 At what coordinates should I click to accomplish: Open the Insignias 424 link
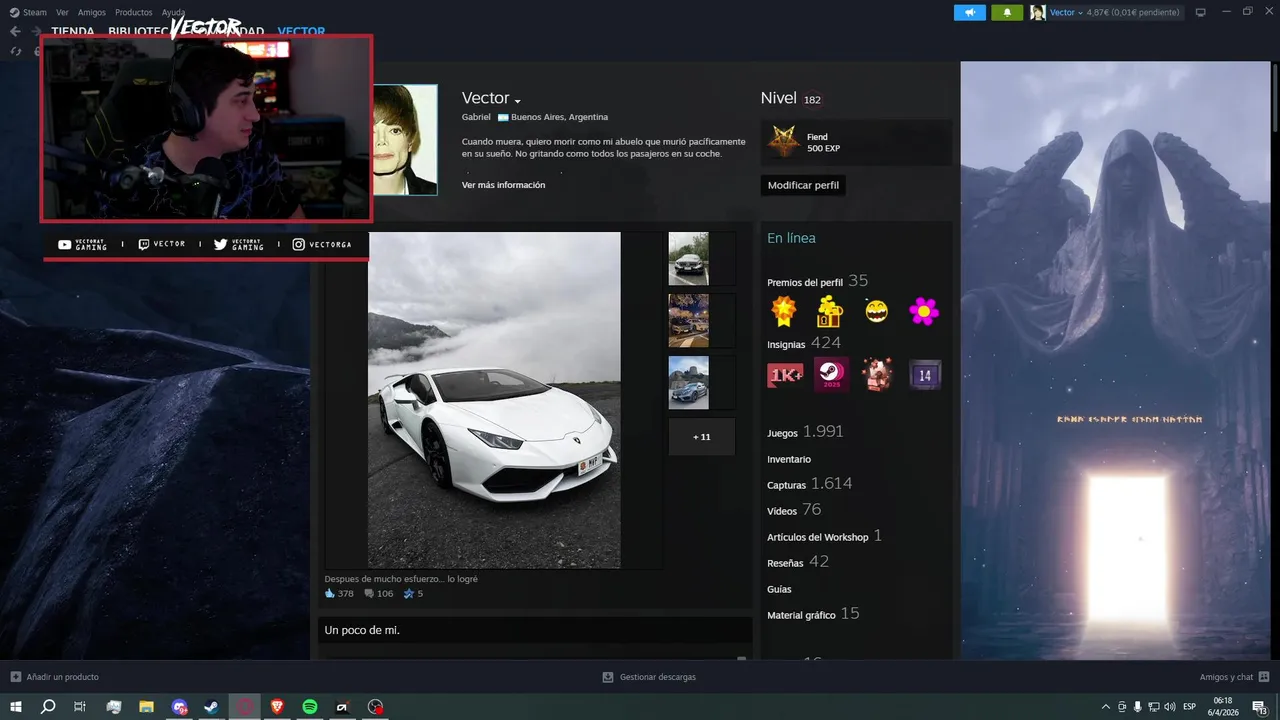(x=804, y=343)
